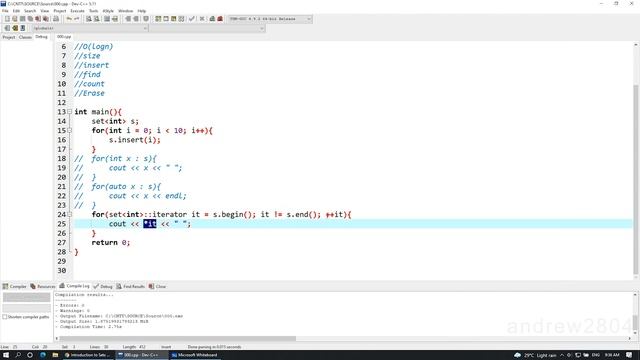The width and height of the screenshot is (640, 360).
Task: Click line number 30 in the gutter
Action: click(62, 271)
